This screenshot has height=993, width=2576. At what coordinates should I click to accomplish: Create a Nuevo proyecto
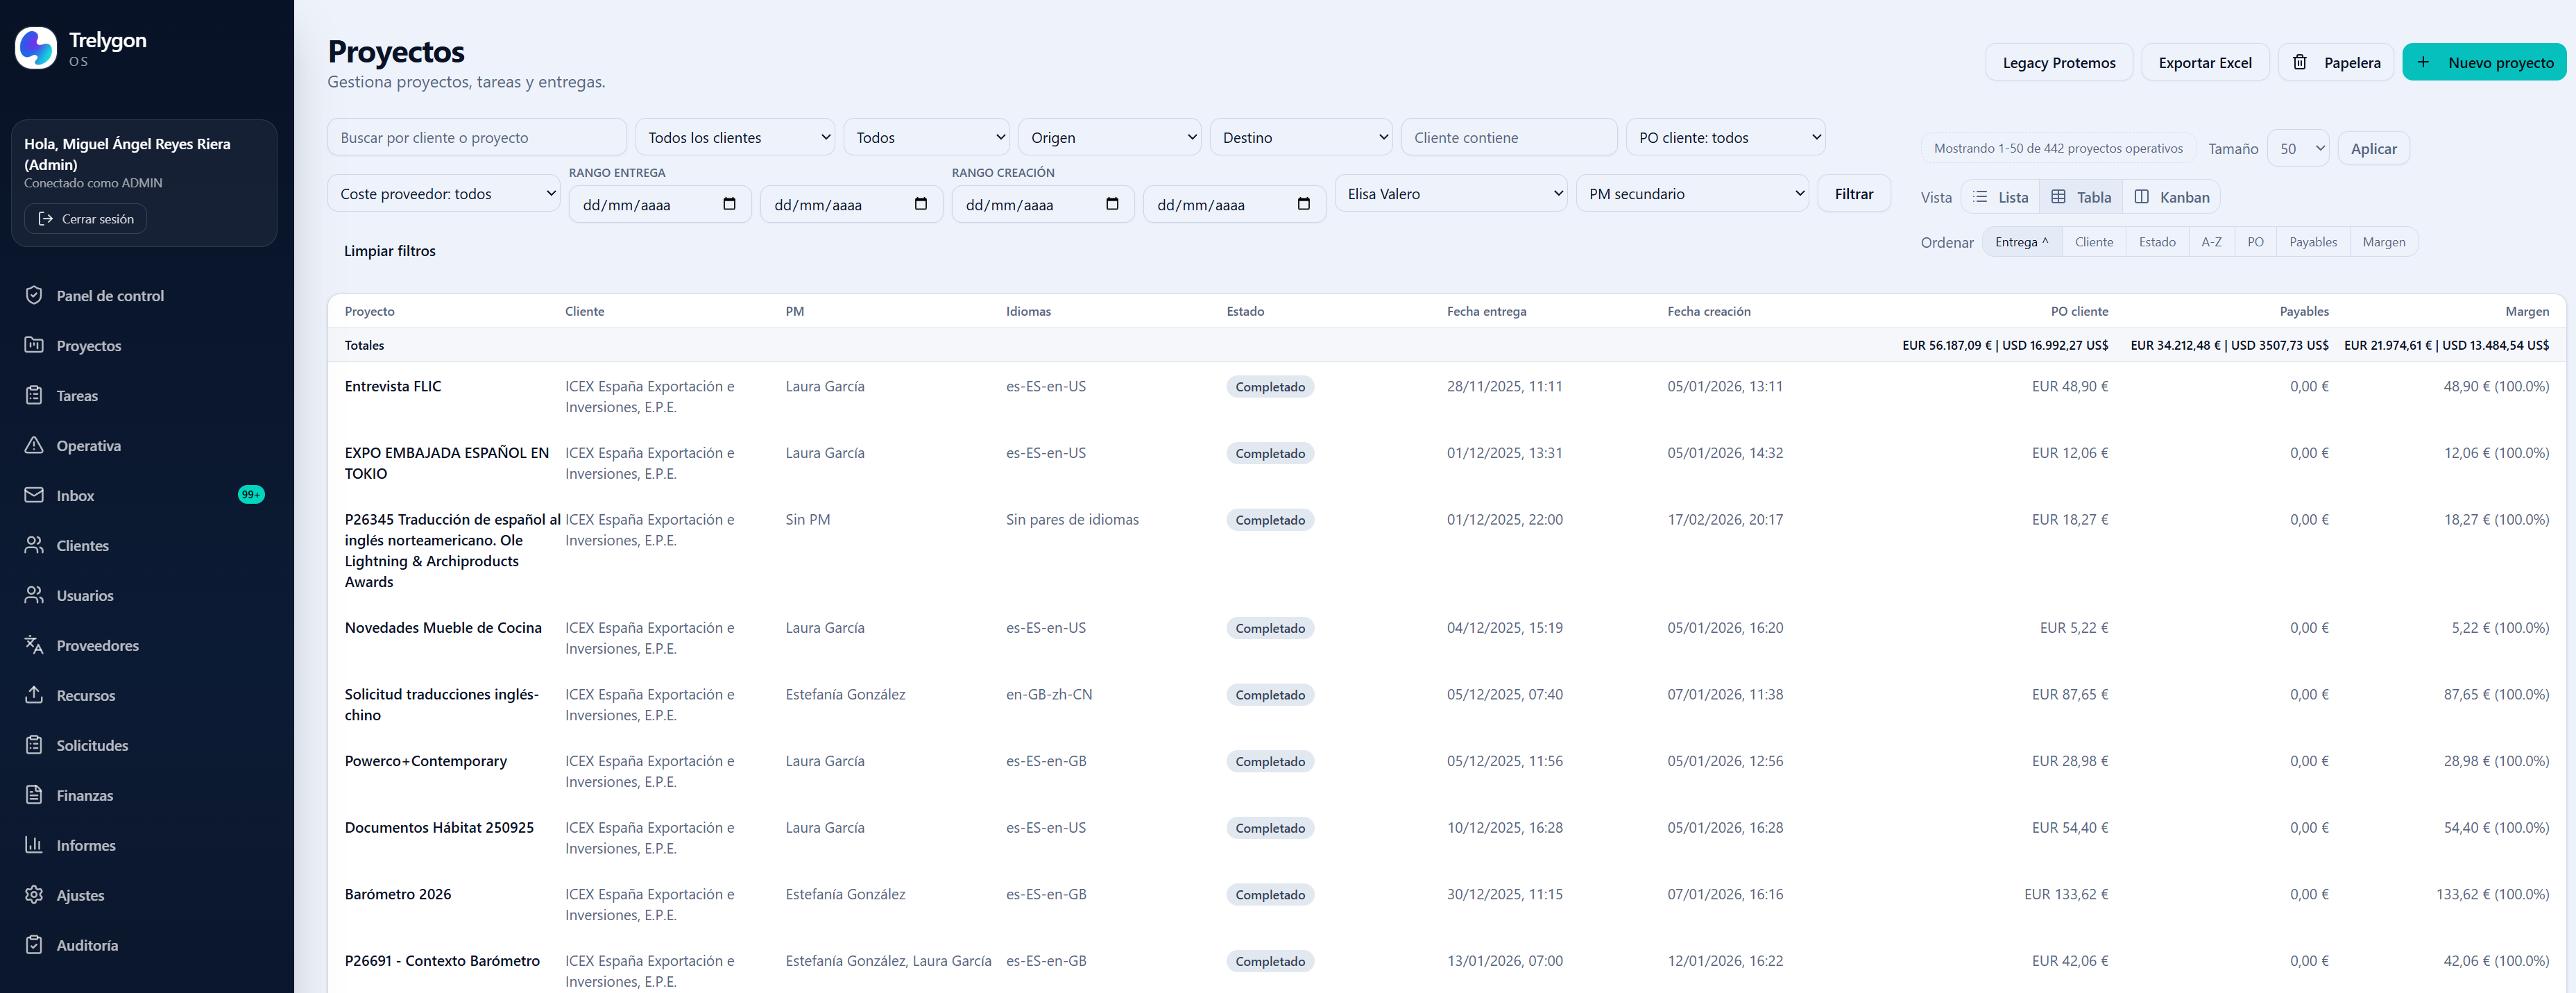pos(2486,61)
